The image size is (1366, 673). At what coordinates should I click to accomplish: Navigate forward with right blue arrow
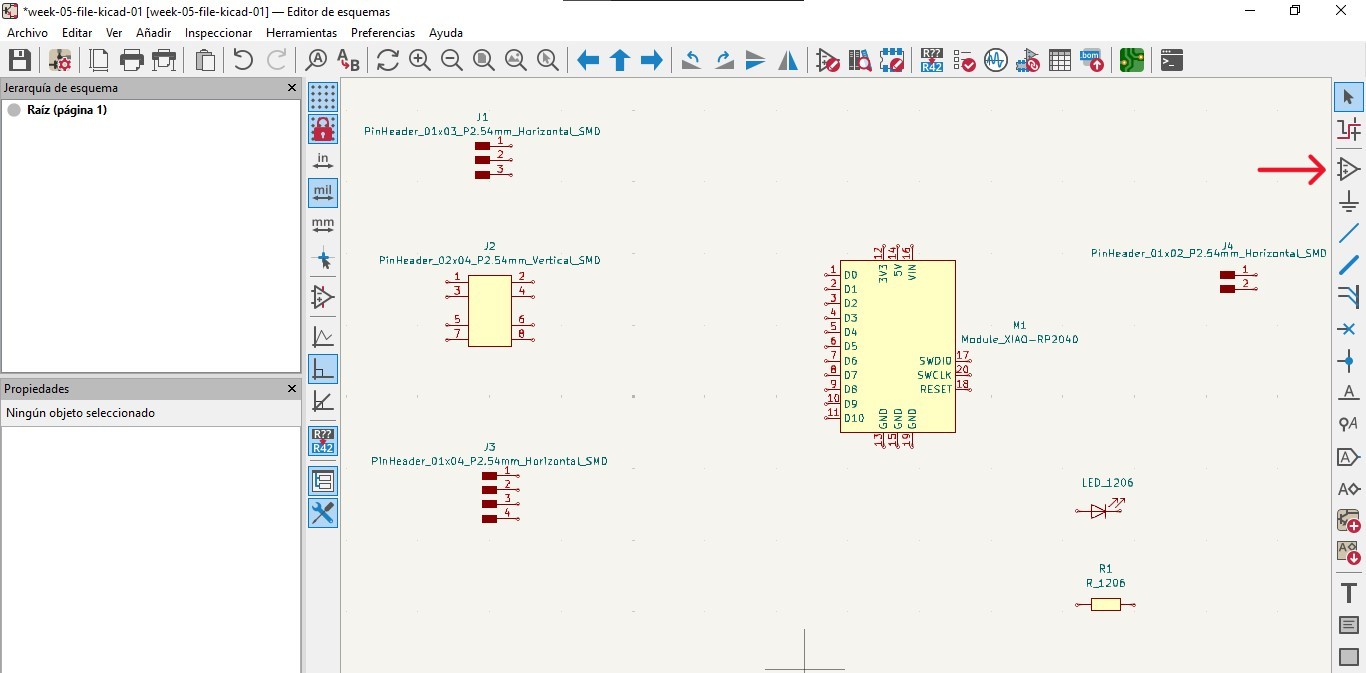click(652, 60)
